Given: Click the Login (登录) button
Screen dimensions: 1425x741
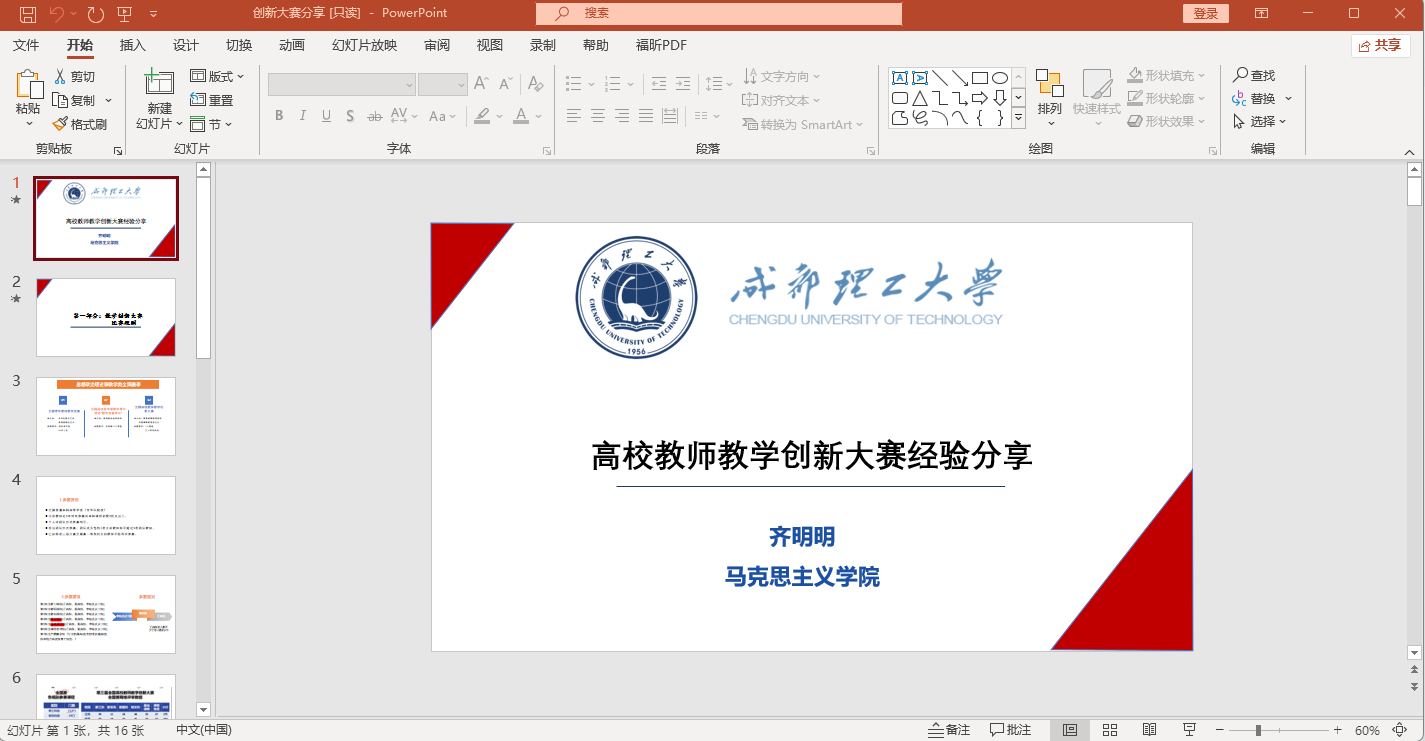Looking at the screenshot, I should pyautogui.click(x=1205, y=13).
